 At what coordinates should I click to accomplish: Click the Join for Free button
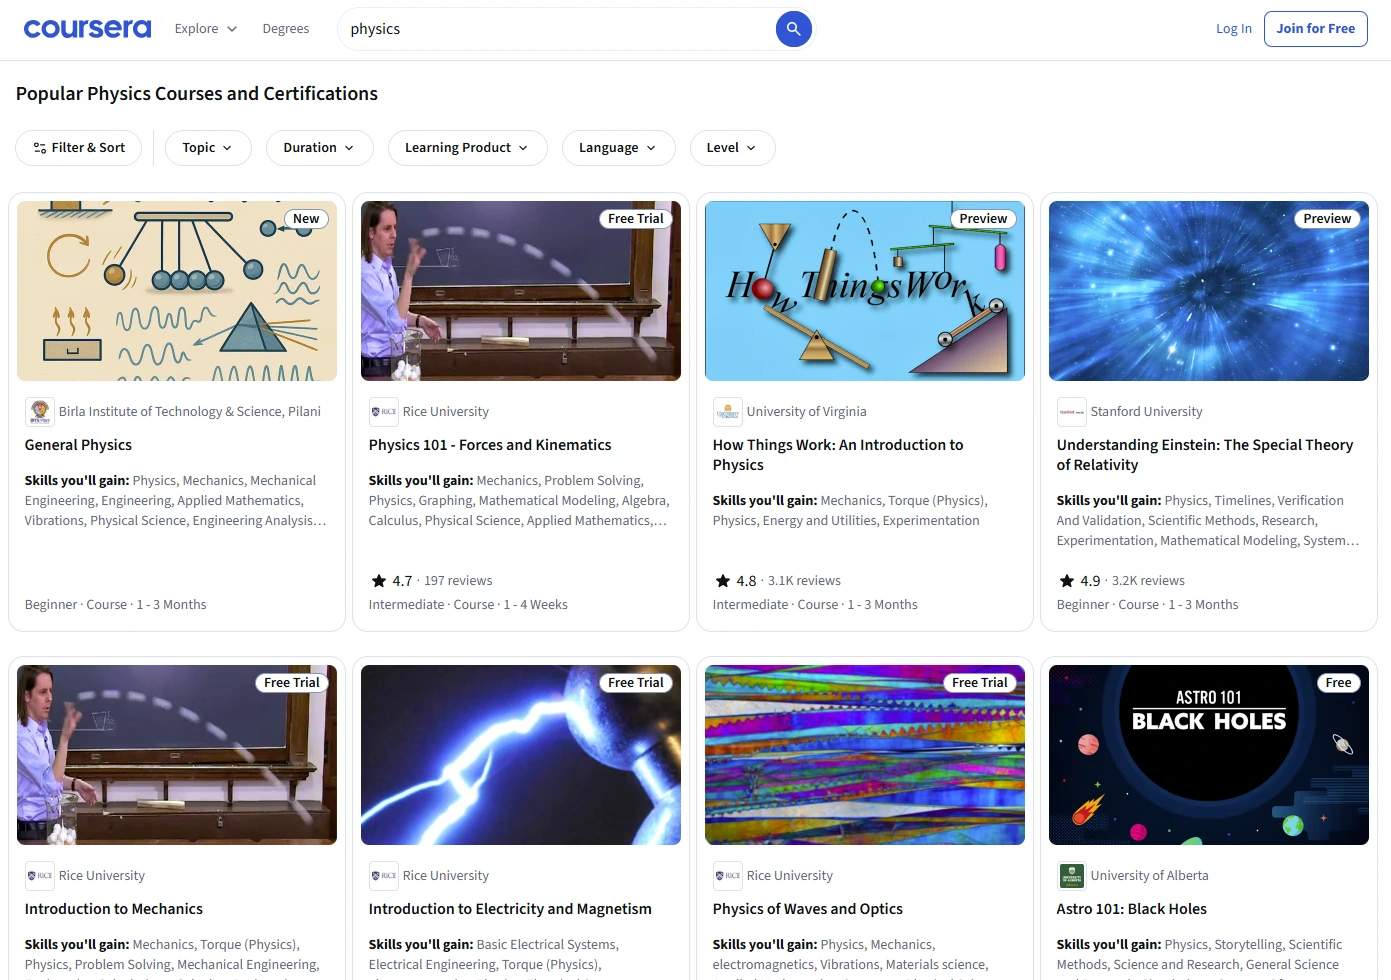tap(1315, 28)
